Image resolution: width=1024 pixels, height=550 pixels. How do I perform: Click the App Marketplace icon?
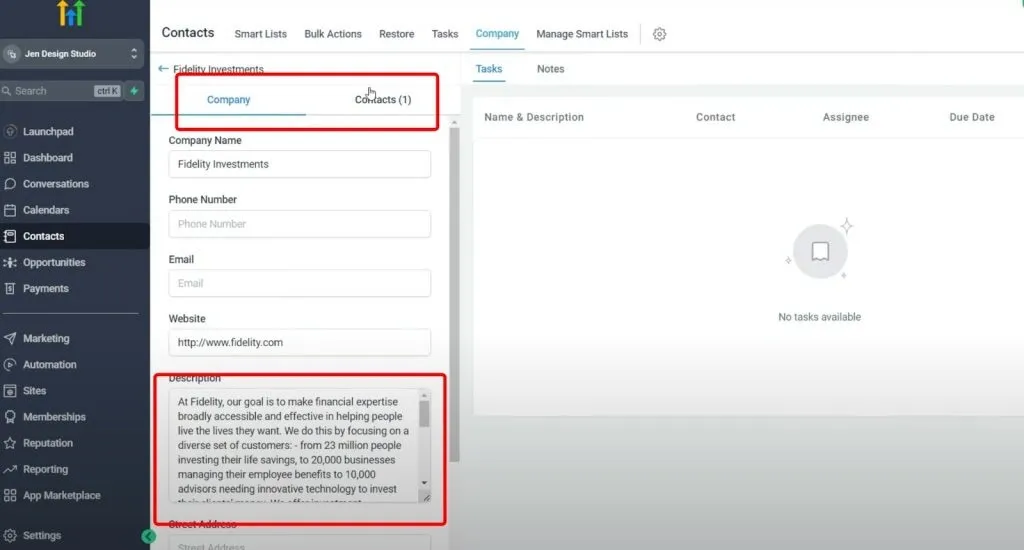pyautogui.click(x=10, y=495)
